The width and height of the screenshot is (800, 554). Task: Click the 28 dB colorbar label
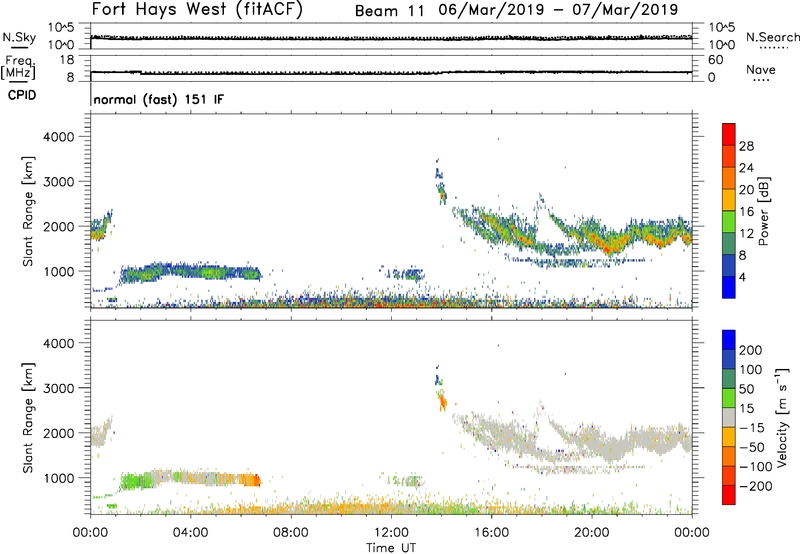coord(746,146)
